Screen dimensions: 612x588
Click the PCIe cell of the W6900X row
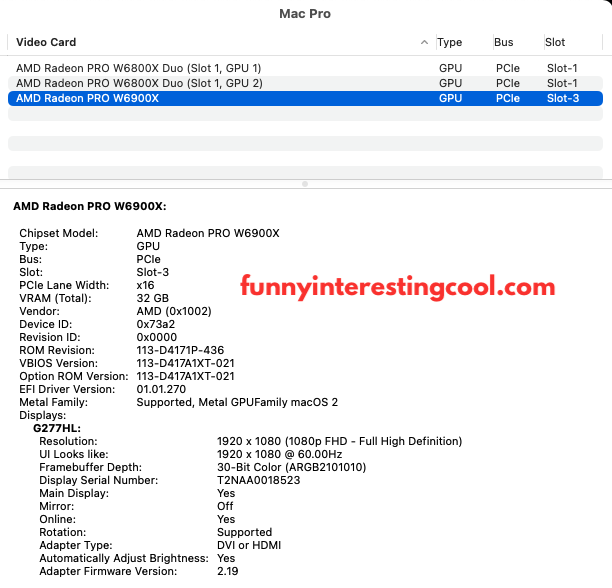[508, 98]
